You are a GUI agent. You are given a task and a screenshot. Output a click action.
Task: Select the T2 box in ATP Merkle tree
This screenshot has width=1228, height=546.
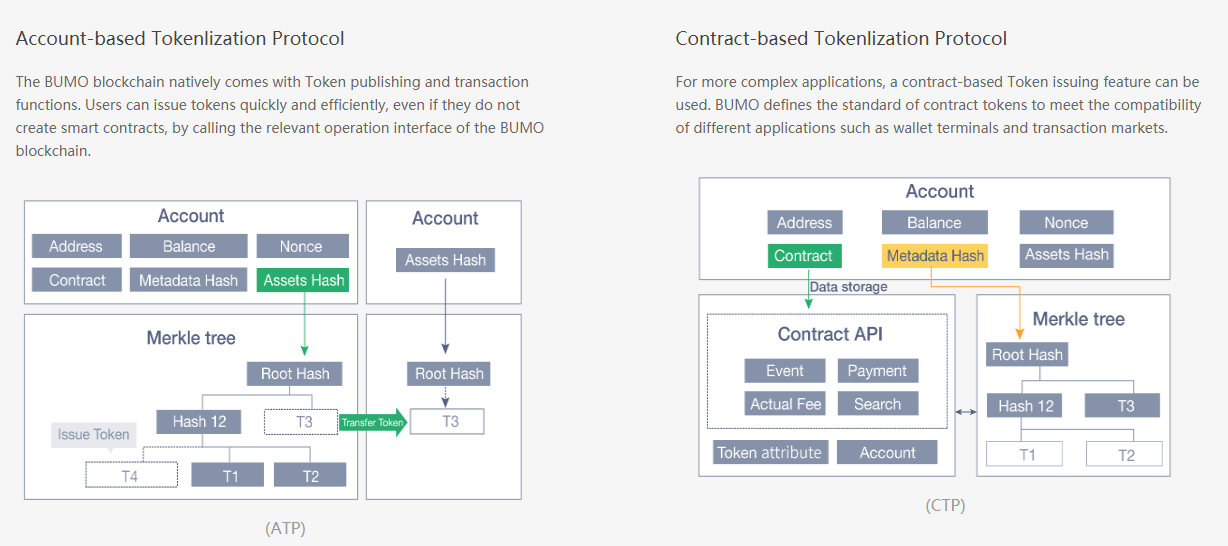pos(310,475)
